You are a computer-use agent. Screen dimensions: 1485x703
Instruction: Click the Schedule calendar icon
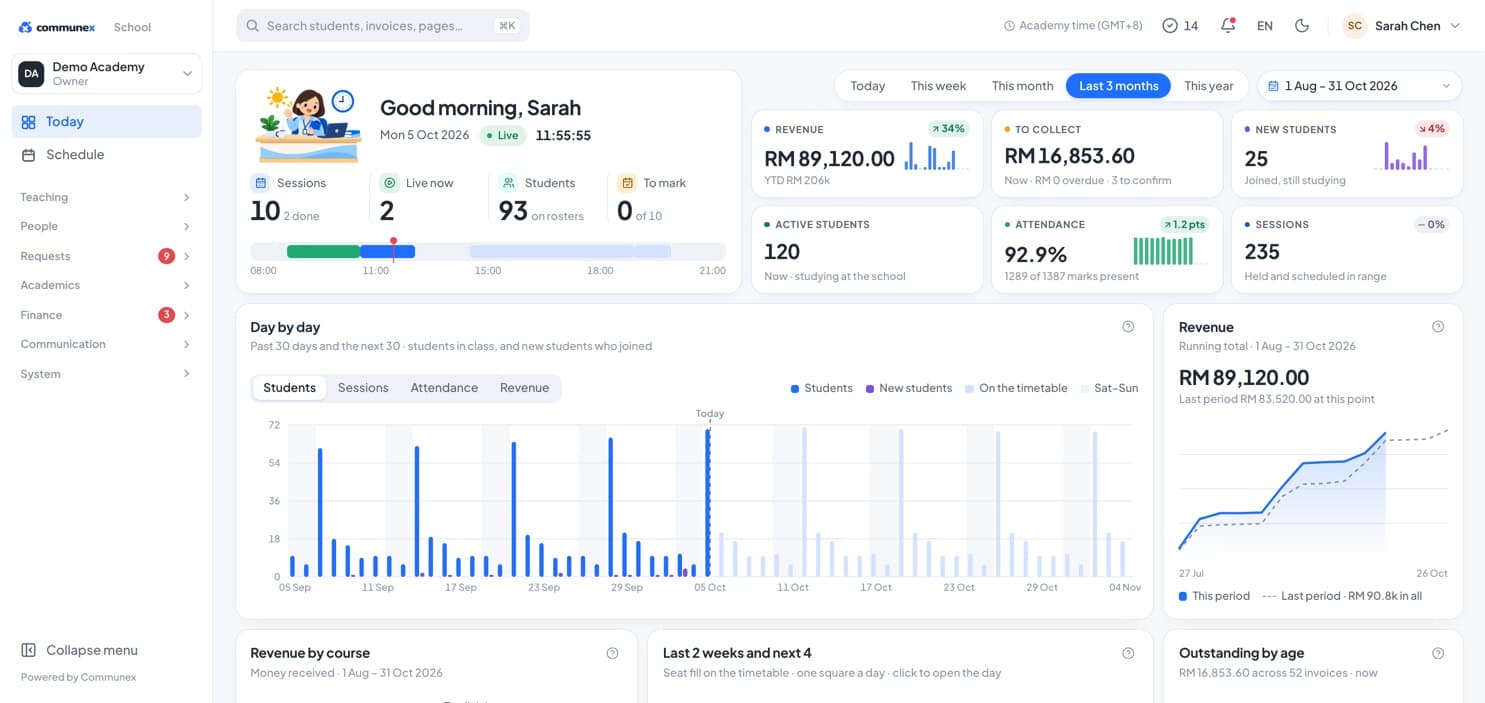point(28,155)
